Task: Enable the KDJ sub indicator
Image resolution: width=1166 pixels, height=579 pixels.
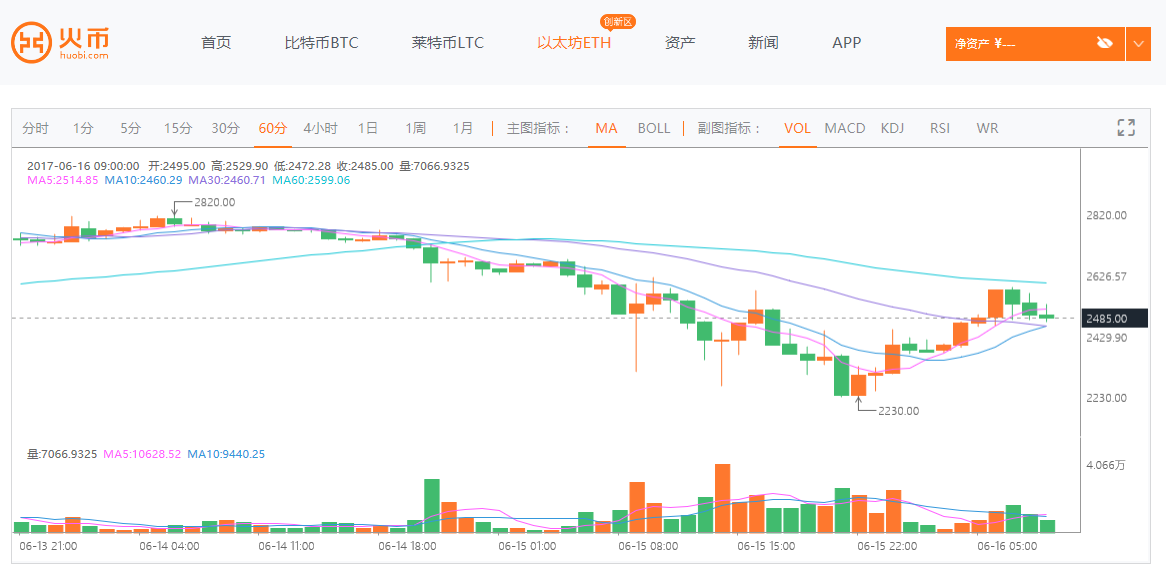Action: 892,128
